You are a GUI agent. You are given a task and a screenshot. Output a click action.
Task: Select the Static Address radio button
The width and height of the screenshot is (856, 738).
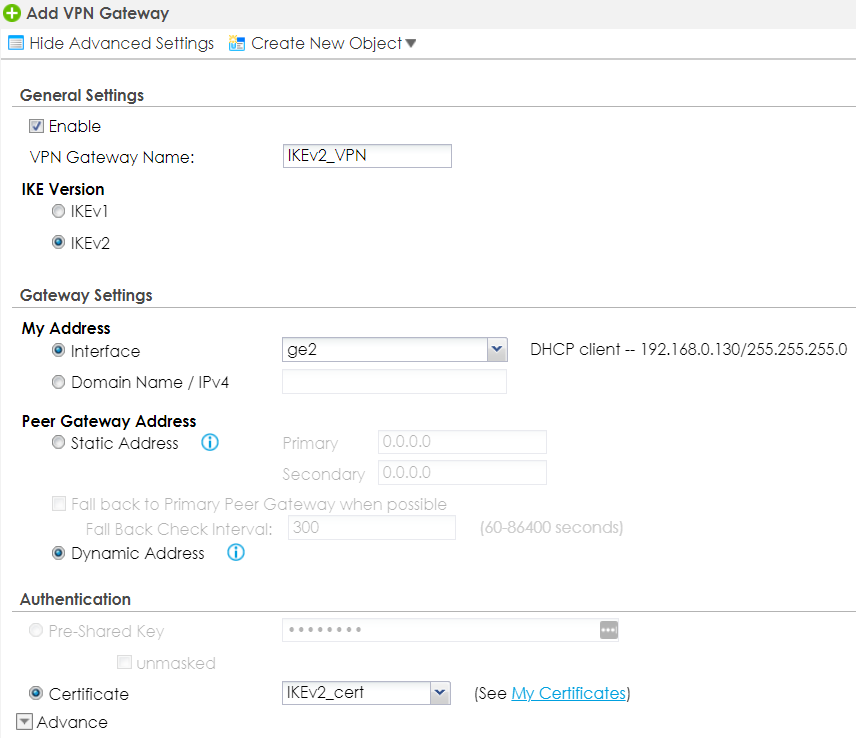pos(58,443)
